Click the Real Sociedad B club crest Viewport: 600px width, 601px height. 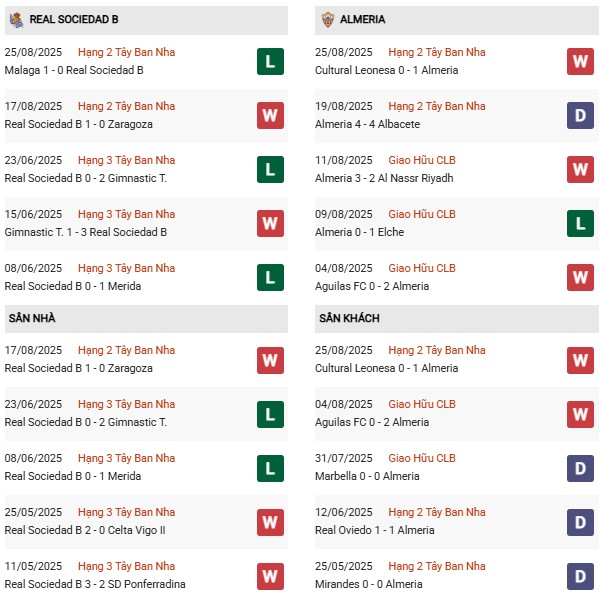(17, 19)
